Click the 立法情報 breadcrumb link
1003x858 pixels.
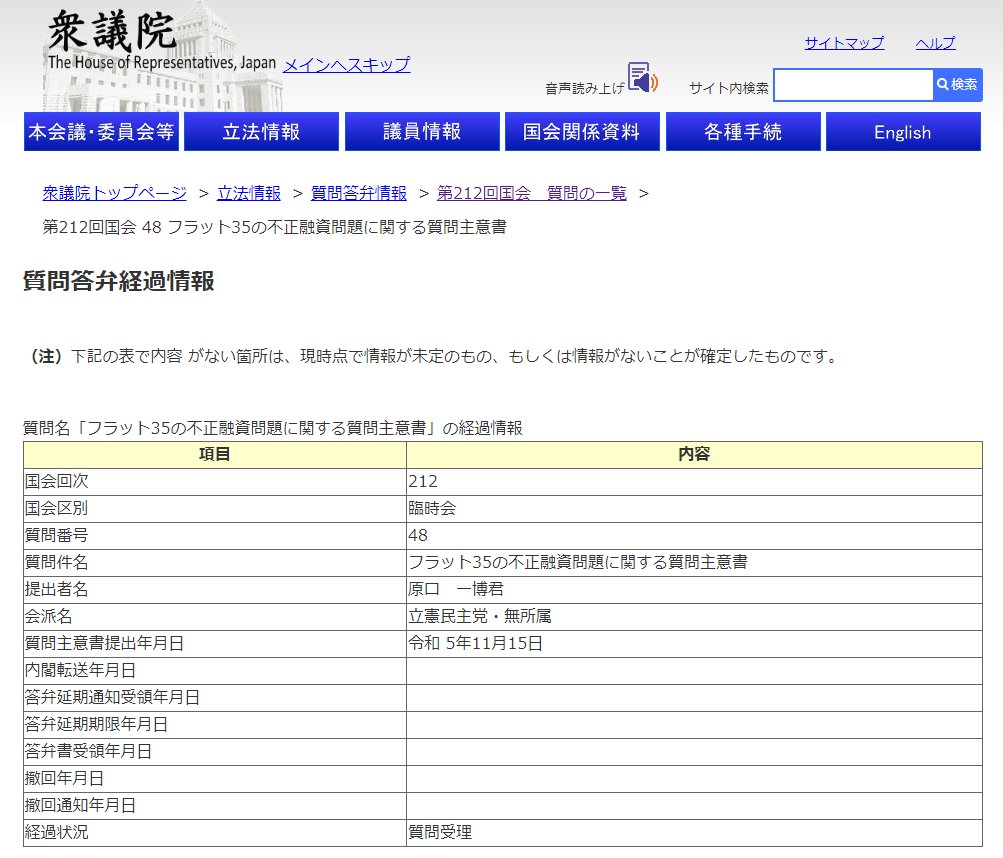click(249, 193)
